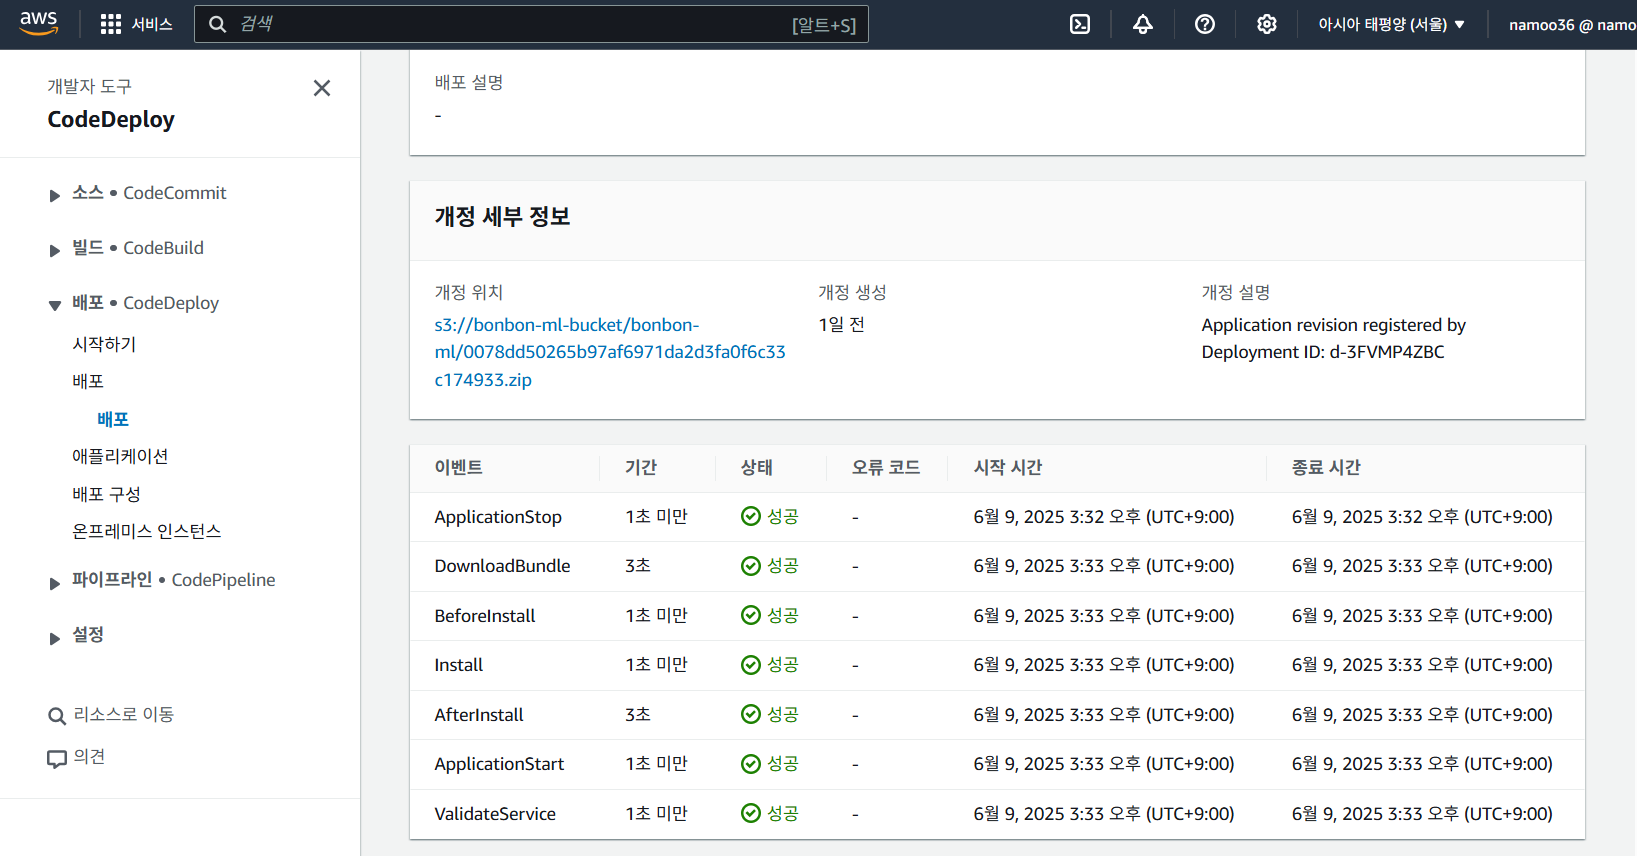Viewport: 1637px width, 856px height.
Task: Close the CodeDeploy side navigation panel
Action: click(322, 88)
